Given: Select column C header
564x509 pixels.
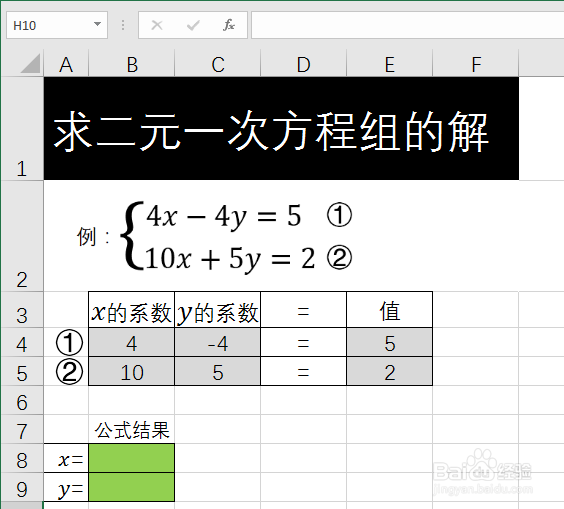Looking at the screenshot, I should point(218,64).
